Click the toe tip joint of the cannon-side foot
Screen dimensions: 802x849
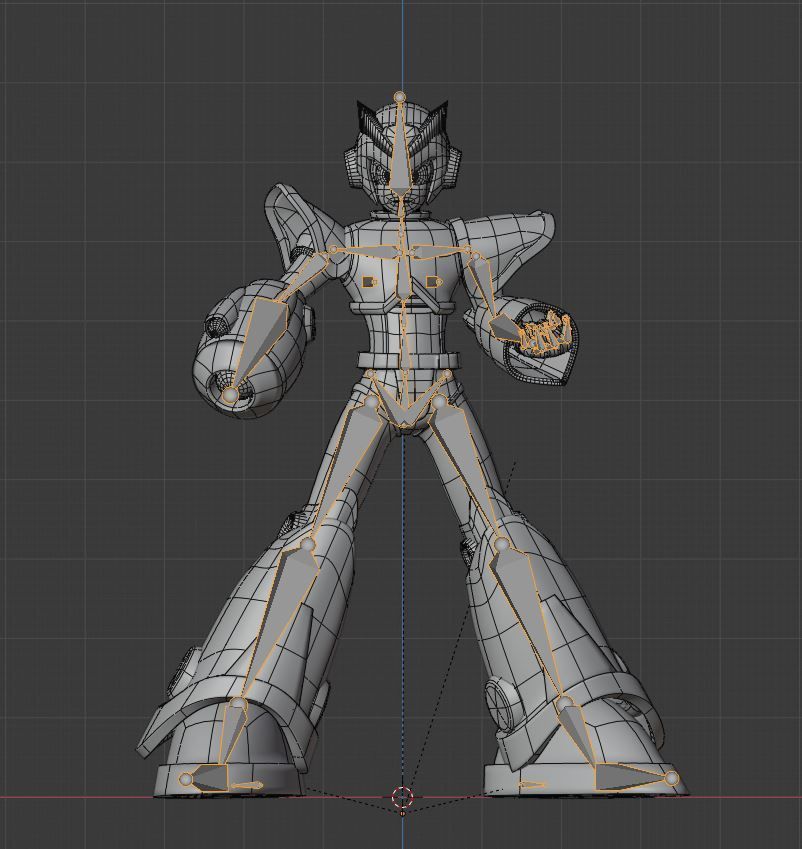tap(186, 780)
